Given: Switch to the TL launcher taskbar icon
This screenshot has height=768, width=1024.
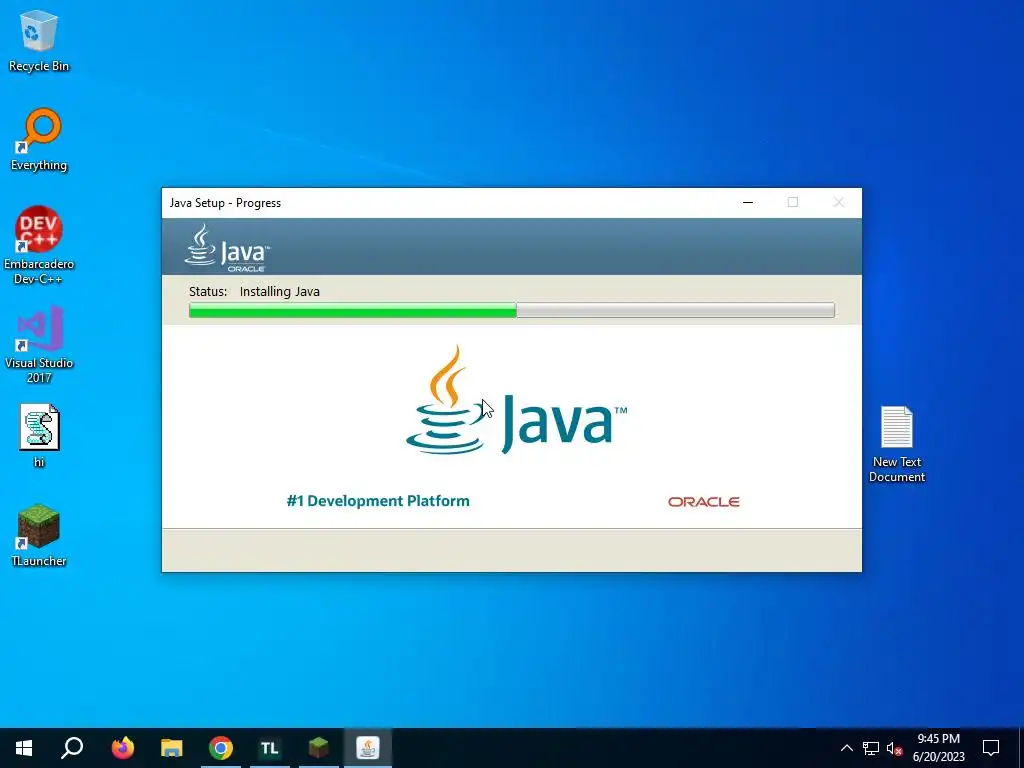Looking at the screenshot, I should pyautogui.click(x=270, y=748).
